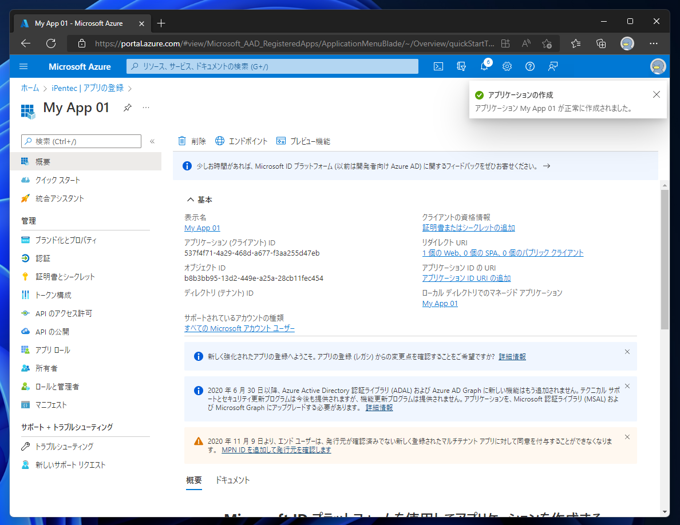Open 詳細情報 link in app registration banner

pyautogui.click(x=512, y=356)
